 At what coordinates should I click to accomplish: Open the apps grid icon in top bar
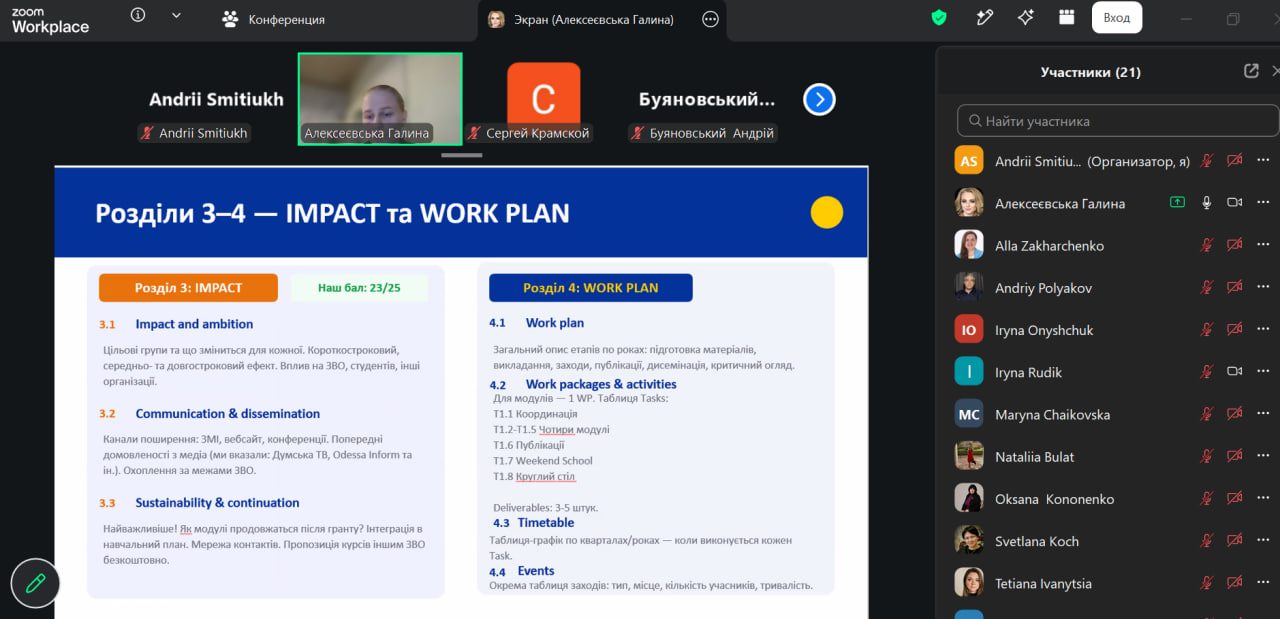pyautogui.click(x=1066, y=18)
